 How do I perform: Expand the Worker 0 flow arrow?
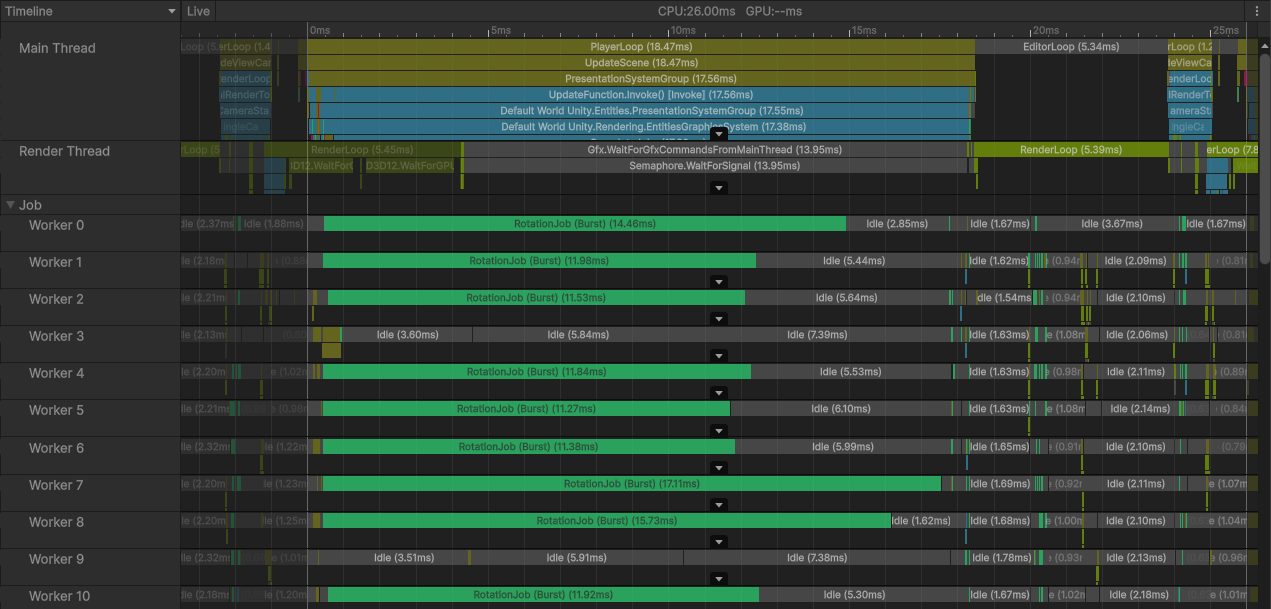point(718,245)
